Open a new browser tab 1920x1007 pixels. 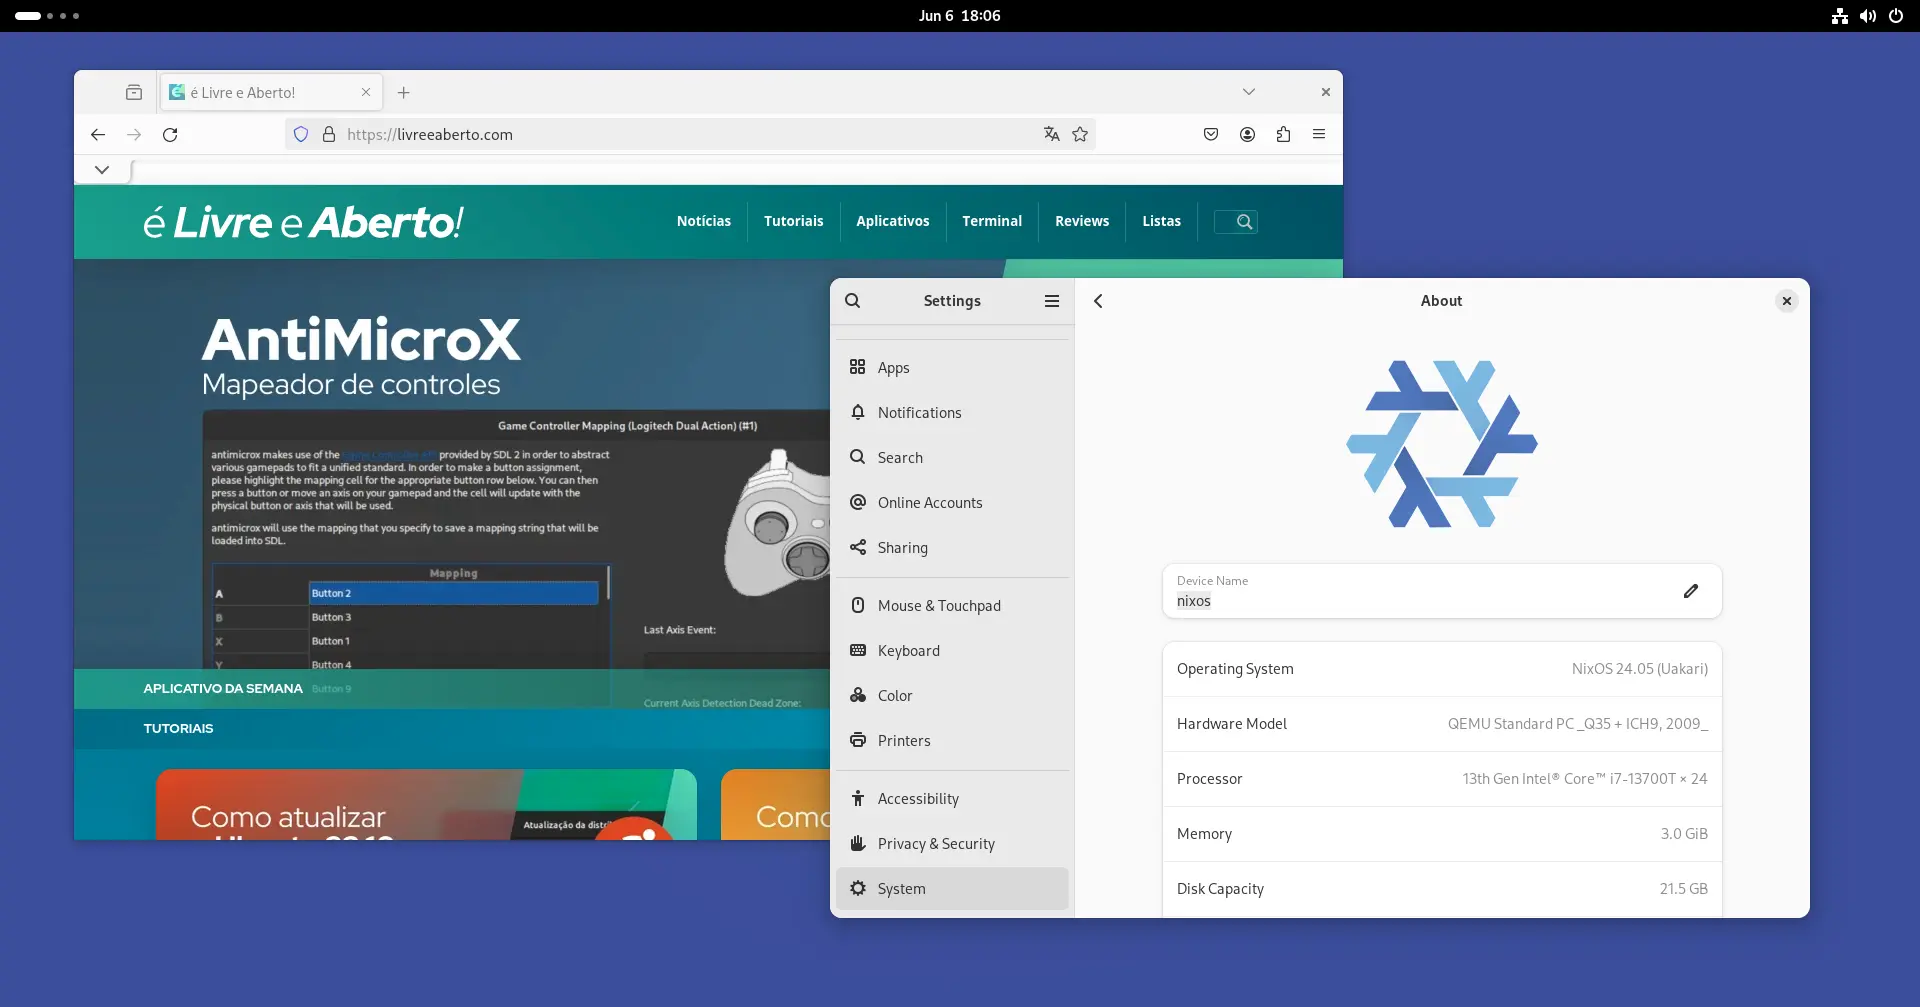point(404,92)
